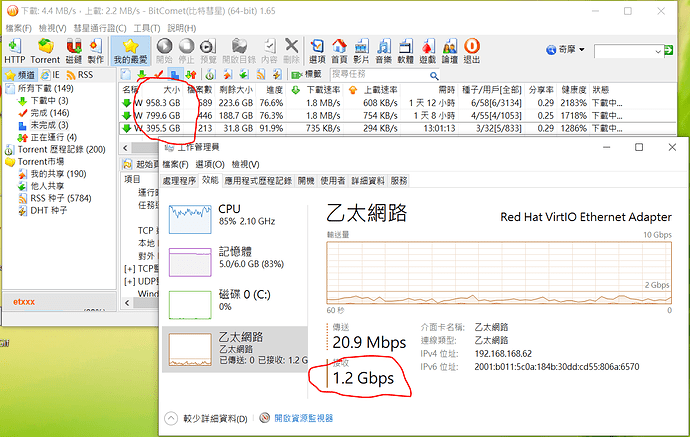Click the 影片 movies icon
Viewport: 690px width, 437px height.
(361, 51)
